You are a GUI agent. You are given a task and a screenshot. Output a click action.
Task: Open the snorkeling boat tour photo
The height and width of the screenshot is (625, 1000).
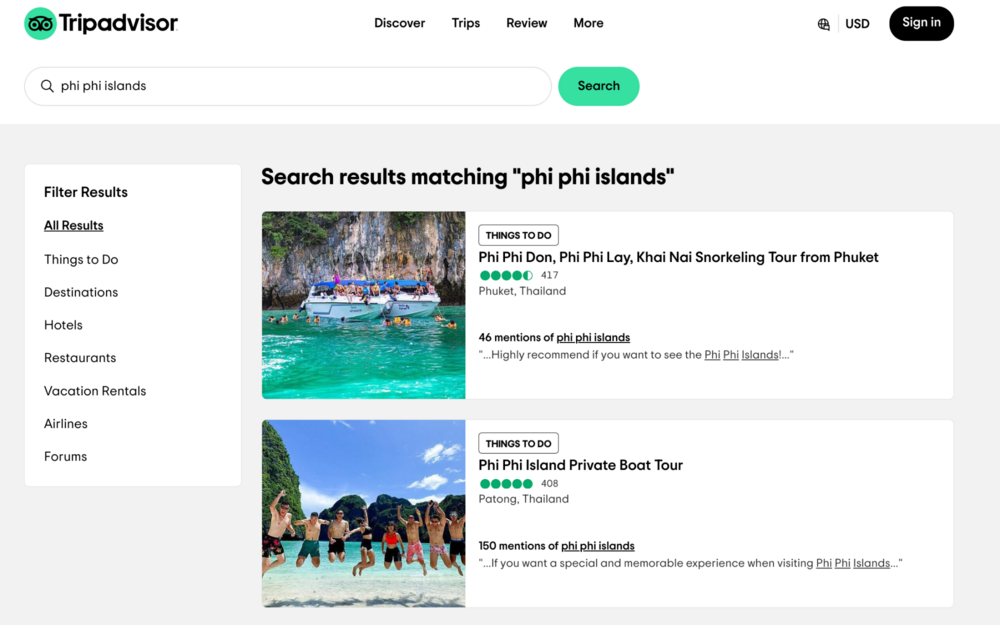click(363, 305)
